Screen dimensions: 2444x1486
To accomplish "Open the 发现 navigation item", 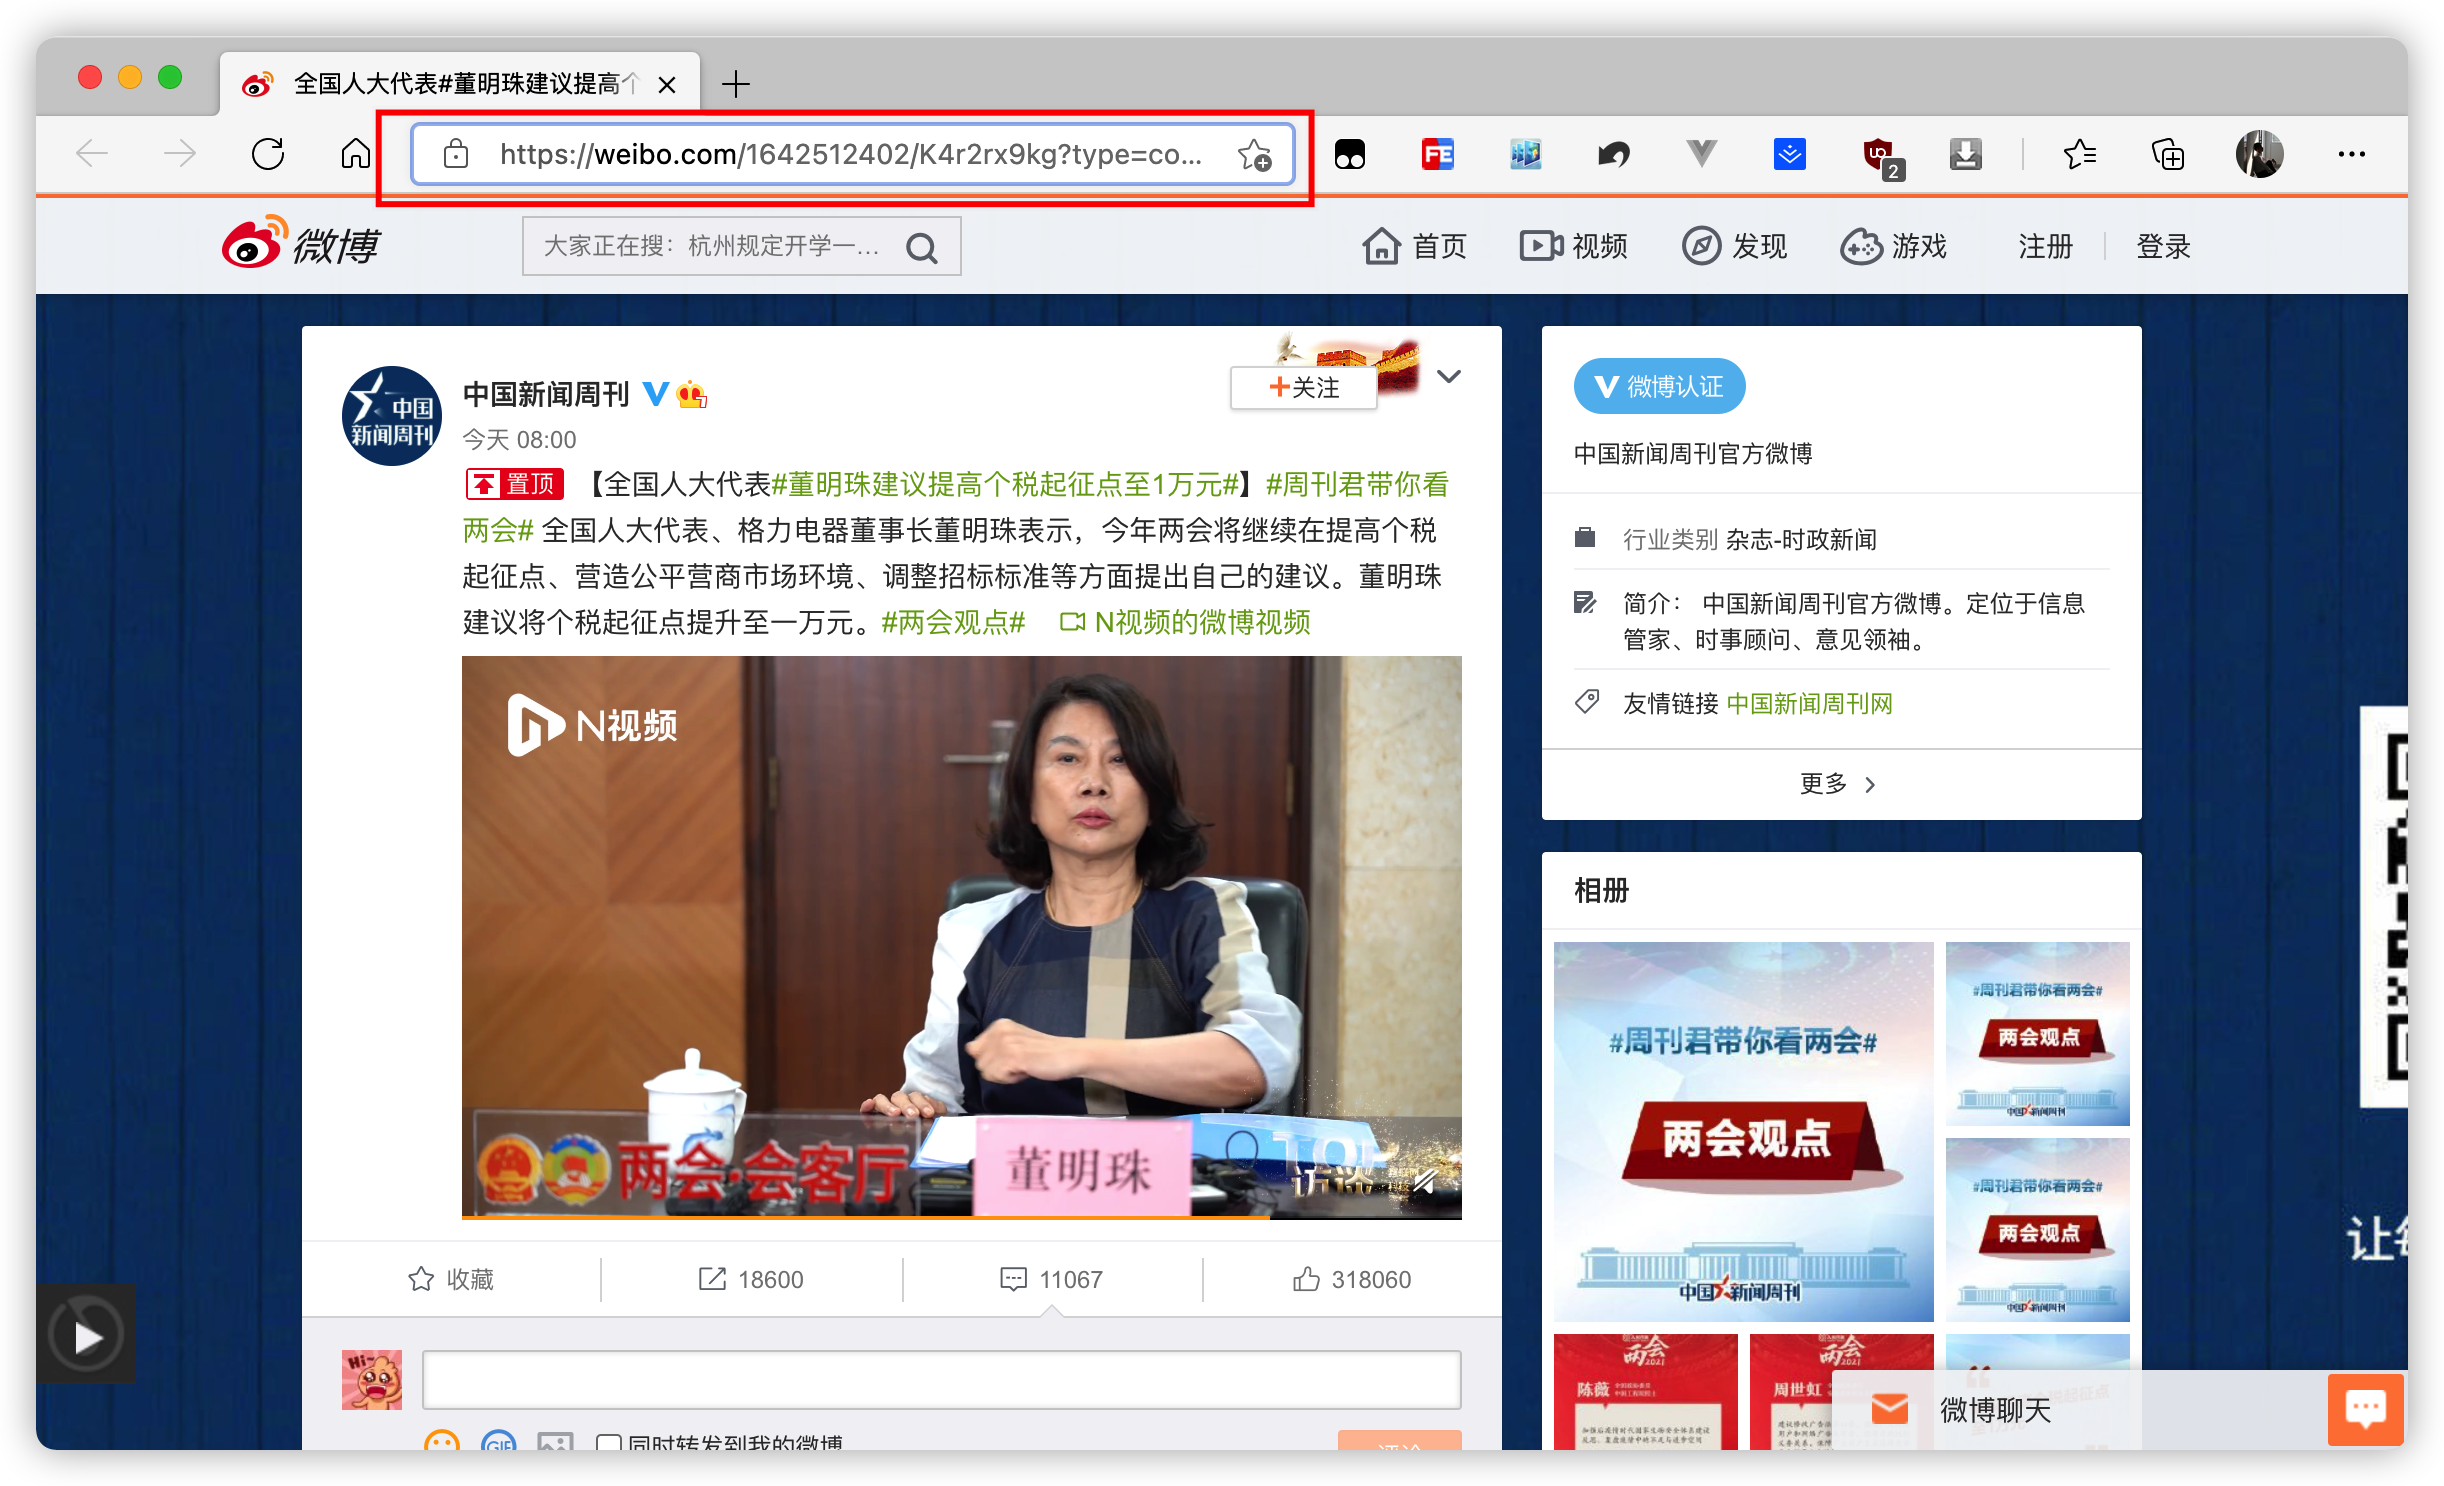I will [1735, 246].
